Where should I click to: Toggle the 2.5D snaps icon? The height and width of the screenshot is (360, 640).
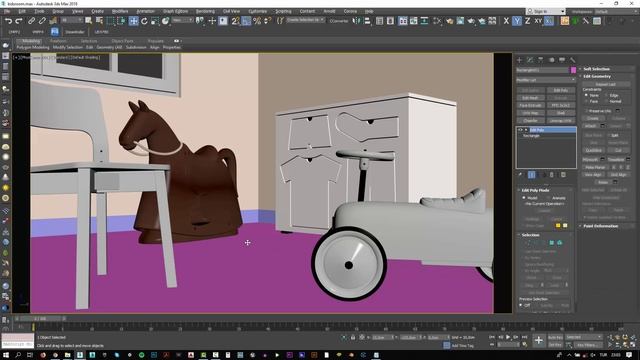pyautogui.click(x=236, y=21)
